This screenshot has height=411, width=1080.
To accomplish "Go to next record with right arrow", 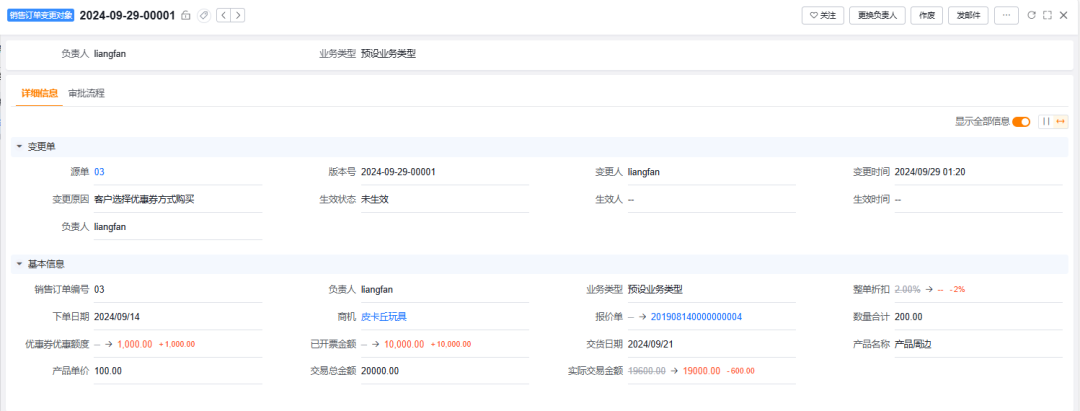I will click(237, 16).
